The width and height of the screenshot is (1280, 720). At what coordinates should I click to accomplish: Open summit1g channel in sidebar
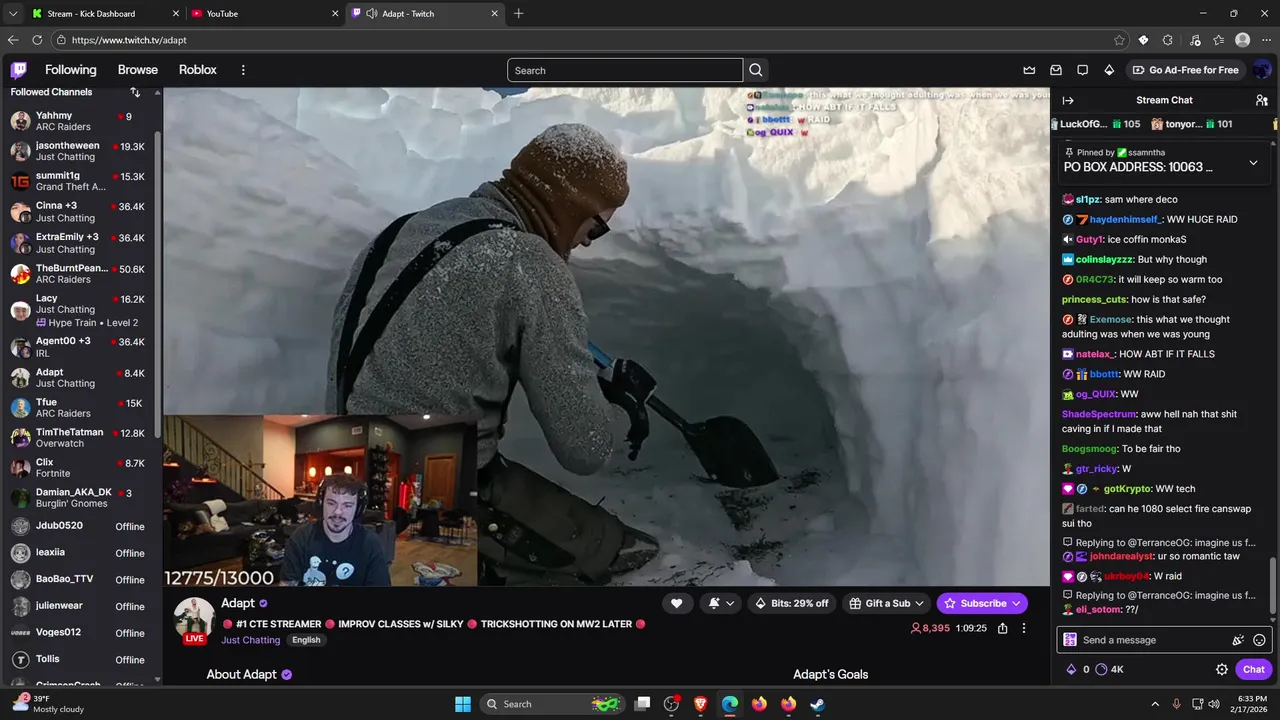[x=81, y=181]
